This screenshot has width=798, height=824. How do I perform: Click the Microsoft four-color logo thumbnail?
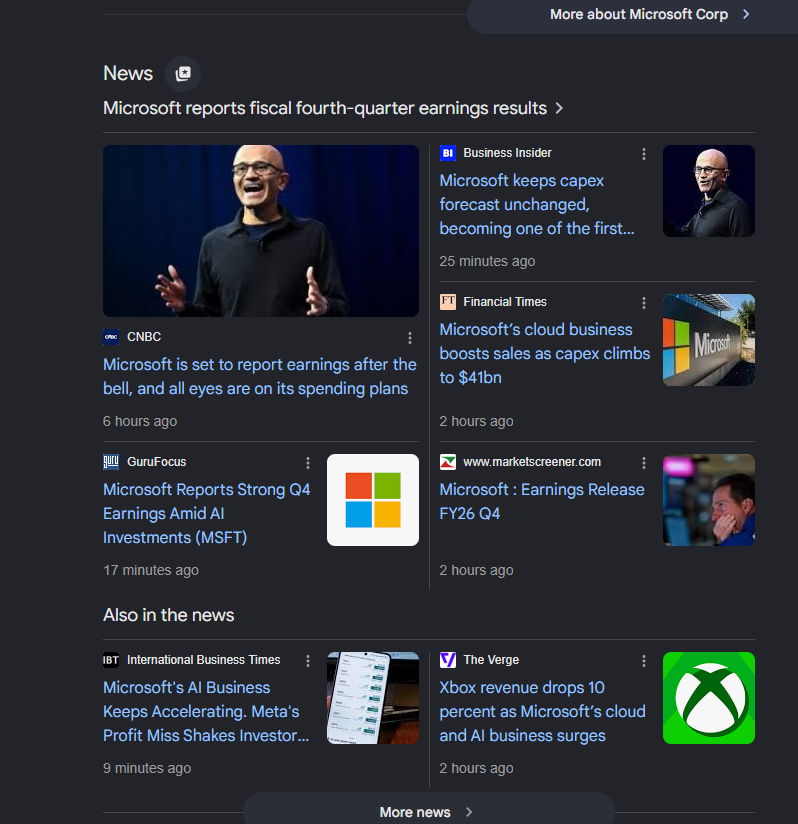[x=372, y=500]
